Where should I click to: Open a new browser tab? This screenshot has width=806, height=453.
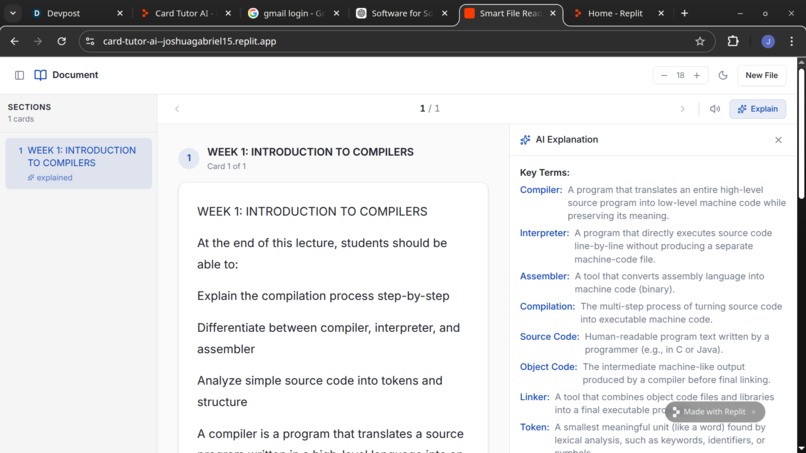pos(684,13)
